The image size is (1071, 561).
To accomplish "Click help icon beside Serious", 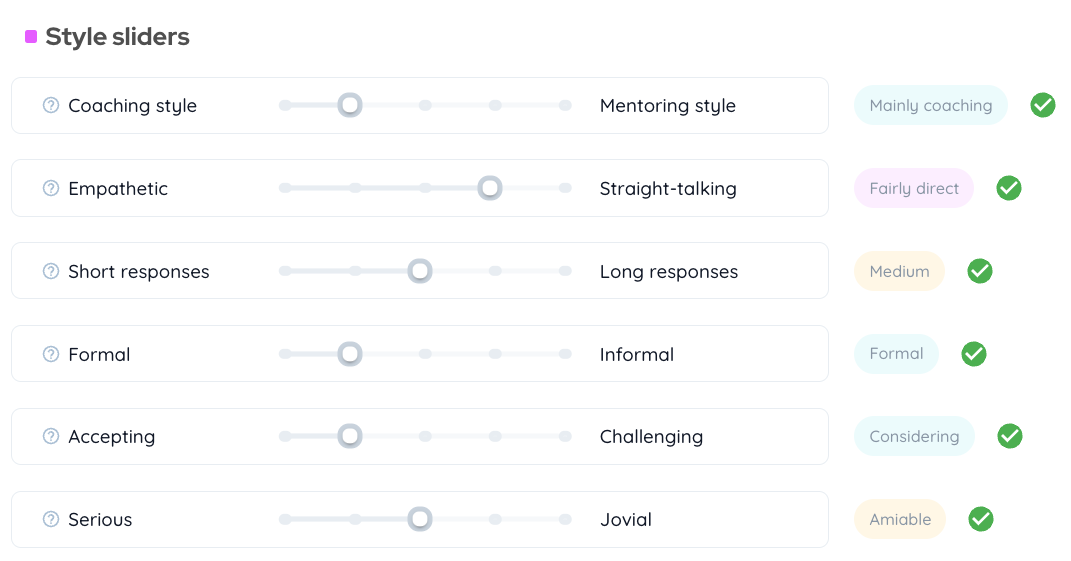I will pos(51,519).
